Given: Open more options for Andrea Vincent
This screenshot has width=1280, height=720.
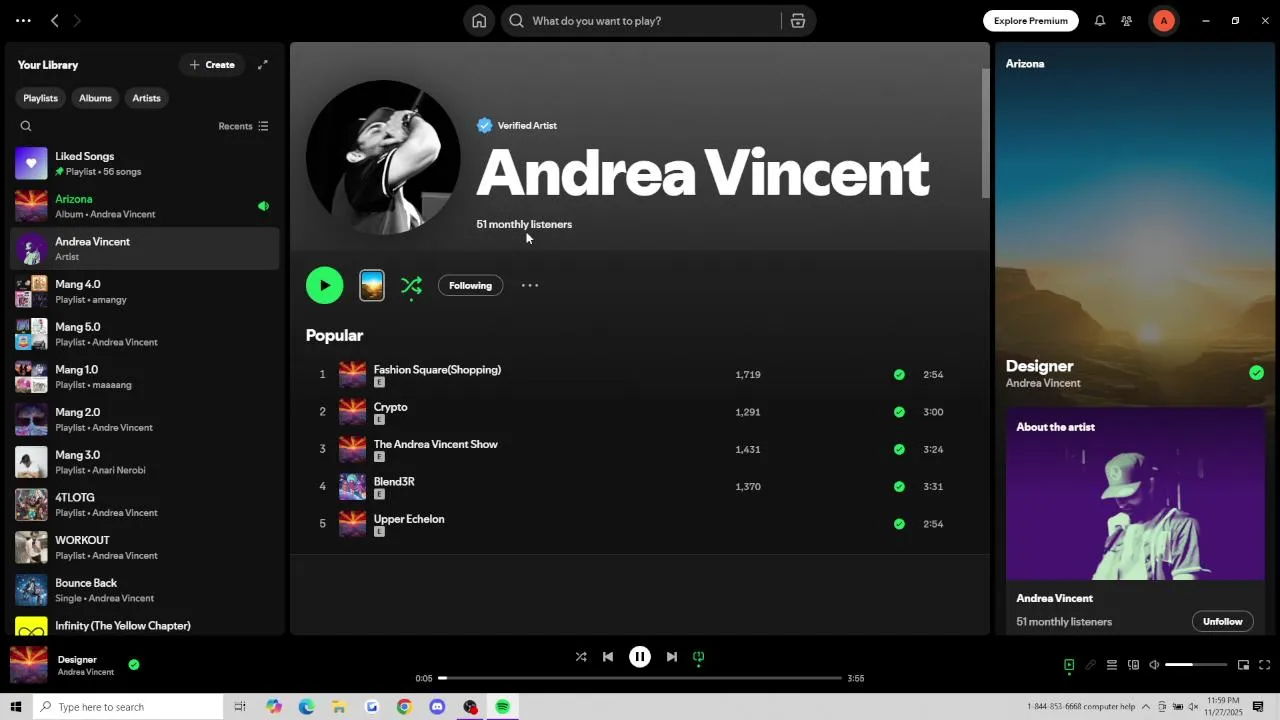Looking at the screenshot, I should coord(530,286).
